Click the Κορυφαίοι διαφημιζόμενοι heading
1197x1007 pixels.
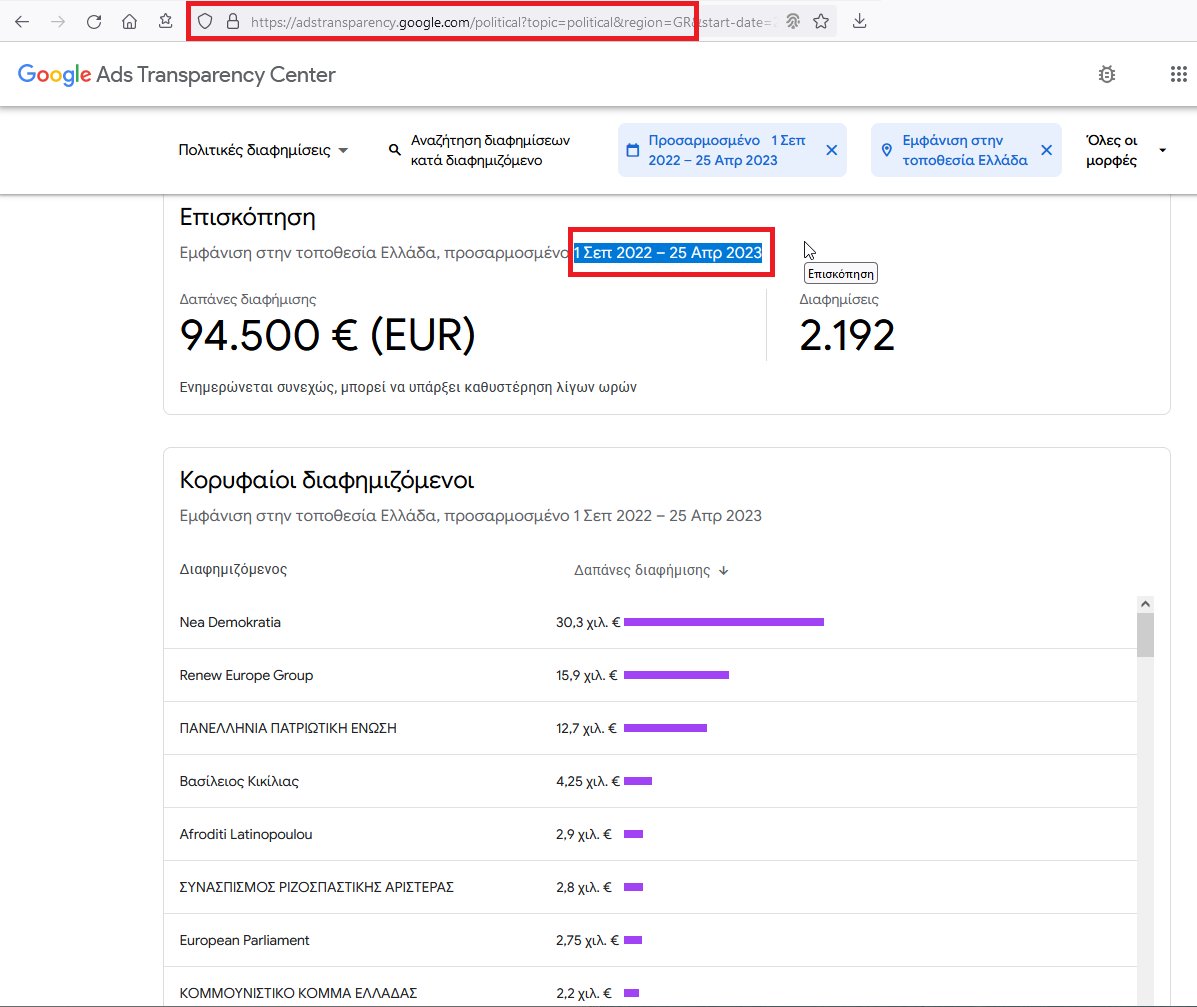coord(327,480)
